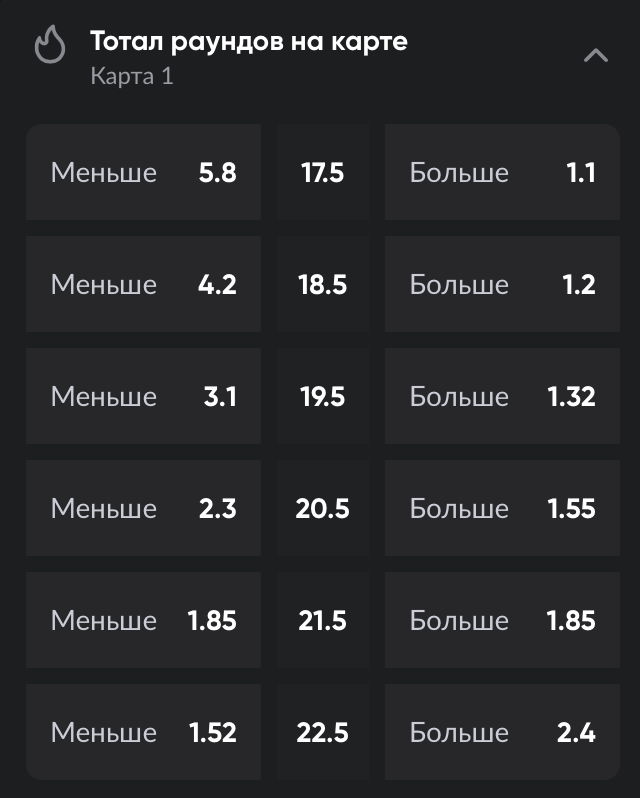The width and height of the screenshot is (640, 798).
Task: Click the Карта 1 subtitle
Action: tap(132, 76)
